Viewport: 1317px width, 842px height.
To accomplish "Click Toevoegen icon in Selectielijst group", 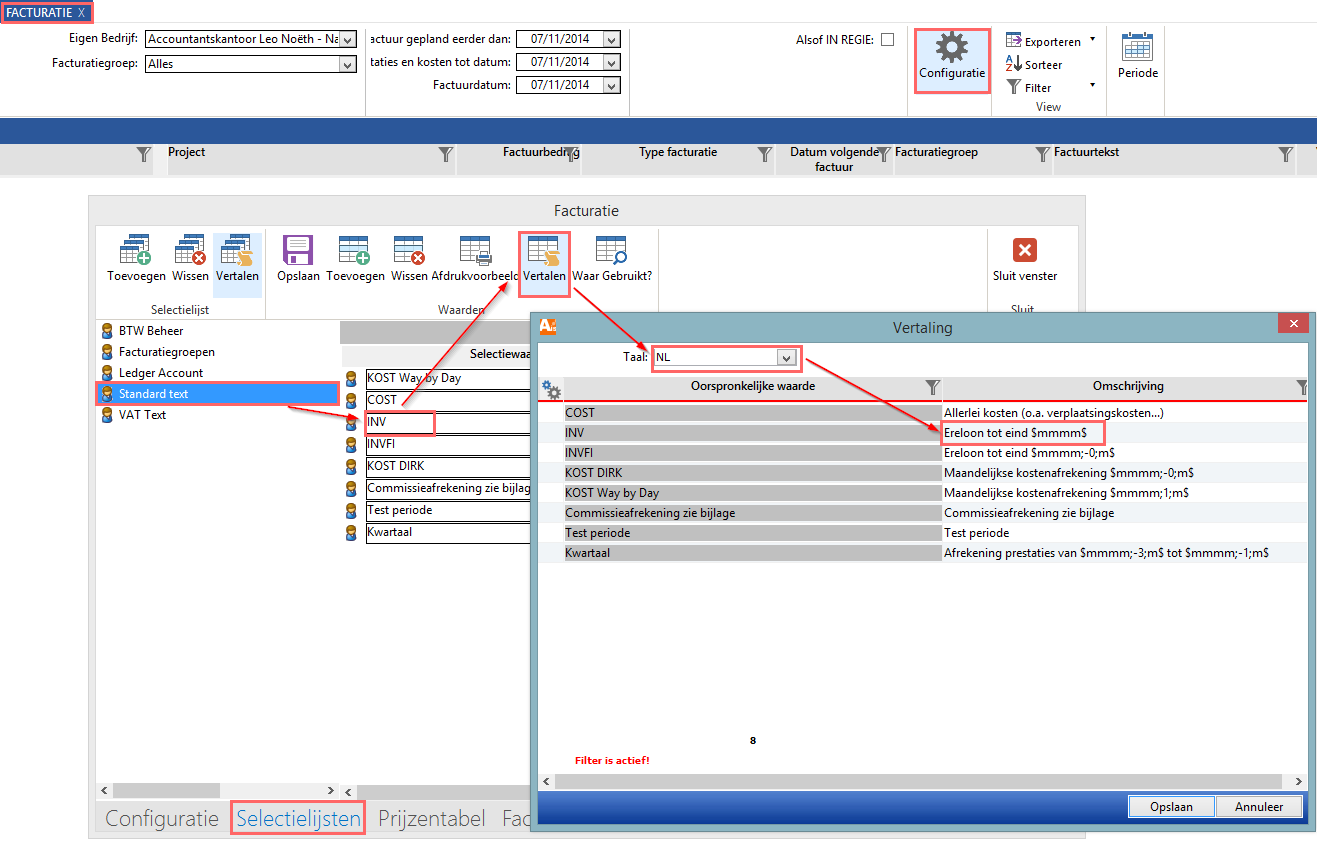I will (x=136, y=251).
